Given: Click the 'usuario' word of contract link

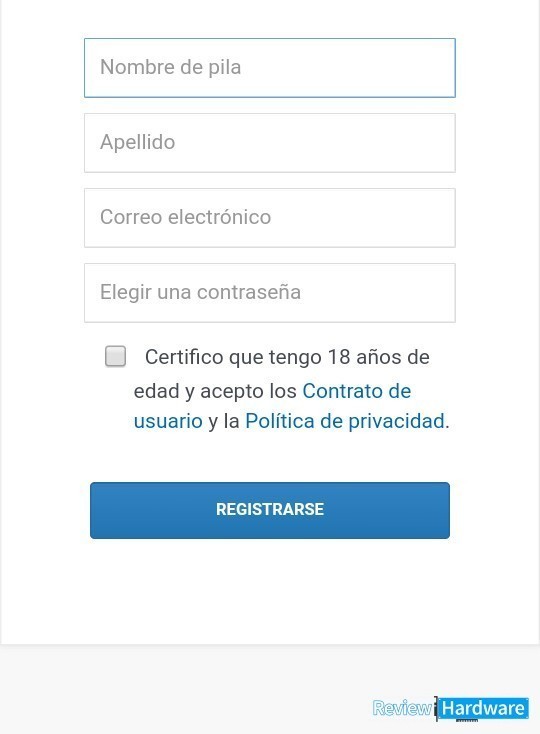Looking at the screenshot, I should pos(168,421).
